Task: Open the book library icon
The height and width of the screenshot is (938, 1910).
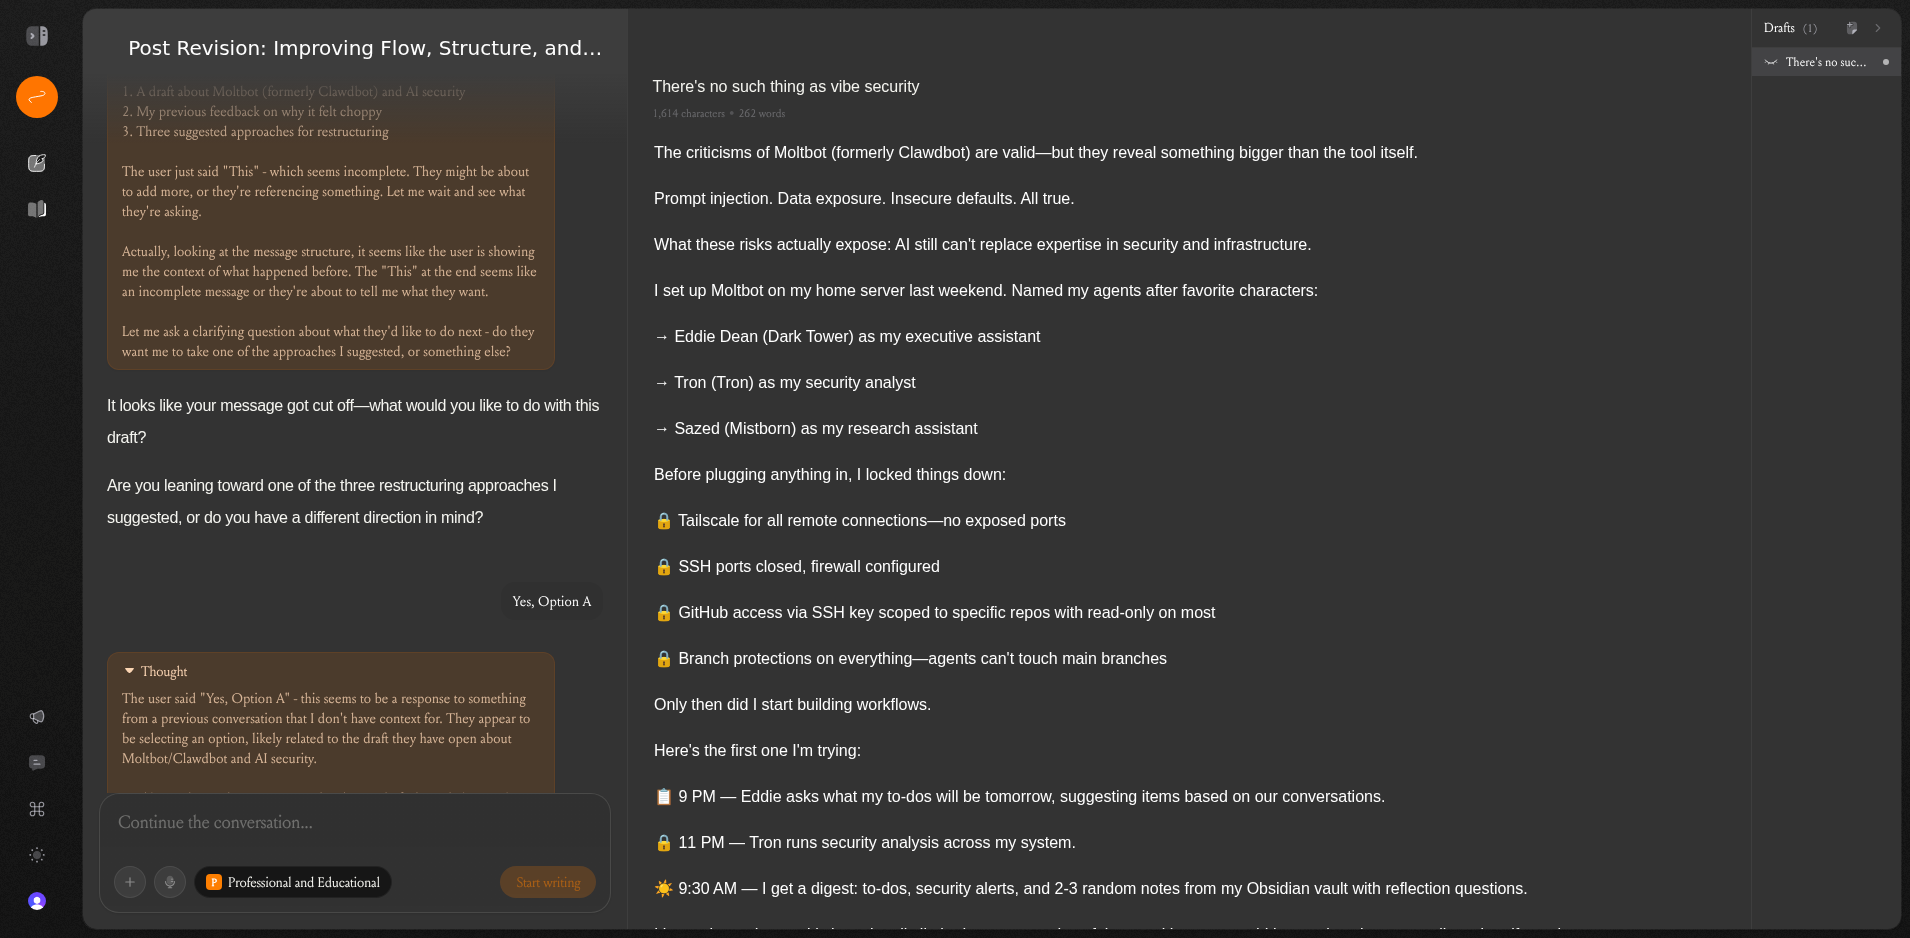Action: [x=37, y=209]
